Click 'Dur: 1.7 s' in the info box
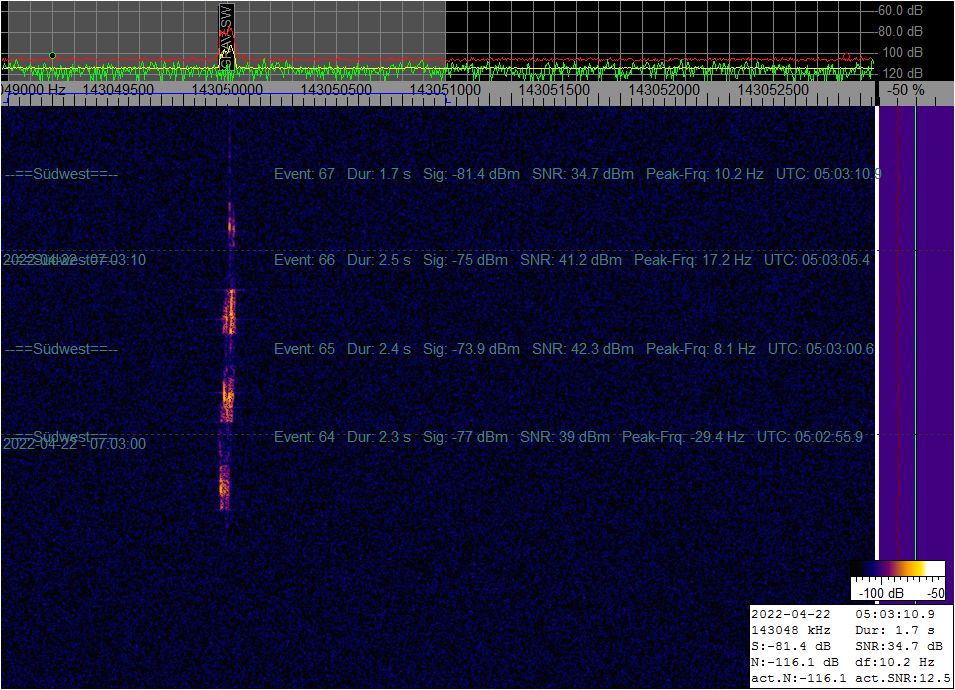955x690 pixels. pyautogui.click(x=895, y=630)
